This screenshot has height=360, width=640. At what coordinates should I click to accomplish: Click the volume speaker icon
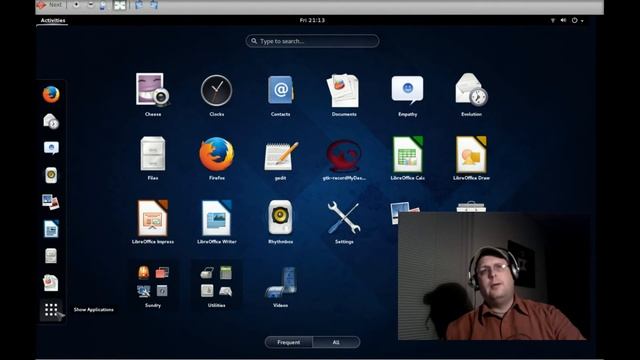click(563, 20)
